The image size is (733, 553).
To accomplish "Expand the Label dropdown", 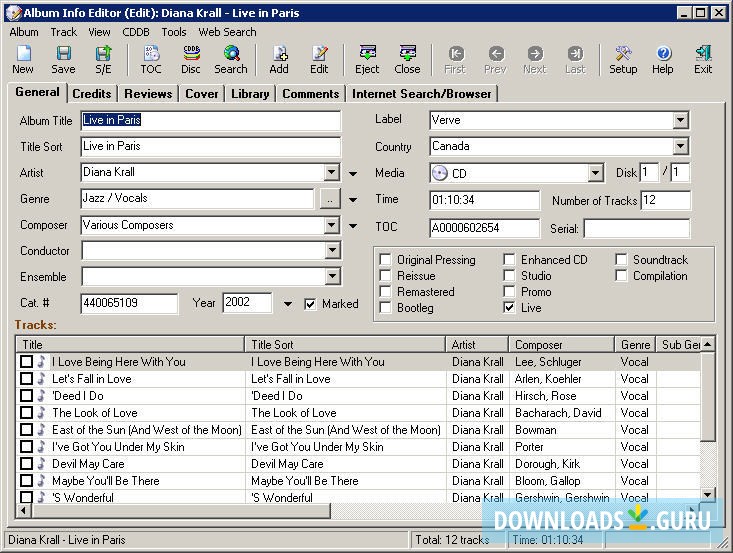I will pyautogui.click(x=680, y=121).
